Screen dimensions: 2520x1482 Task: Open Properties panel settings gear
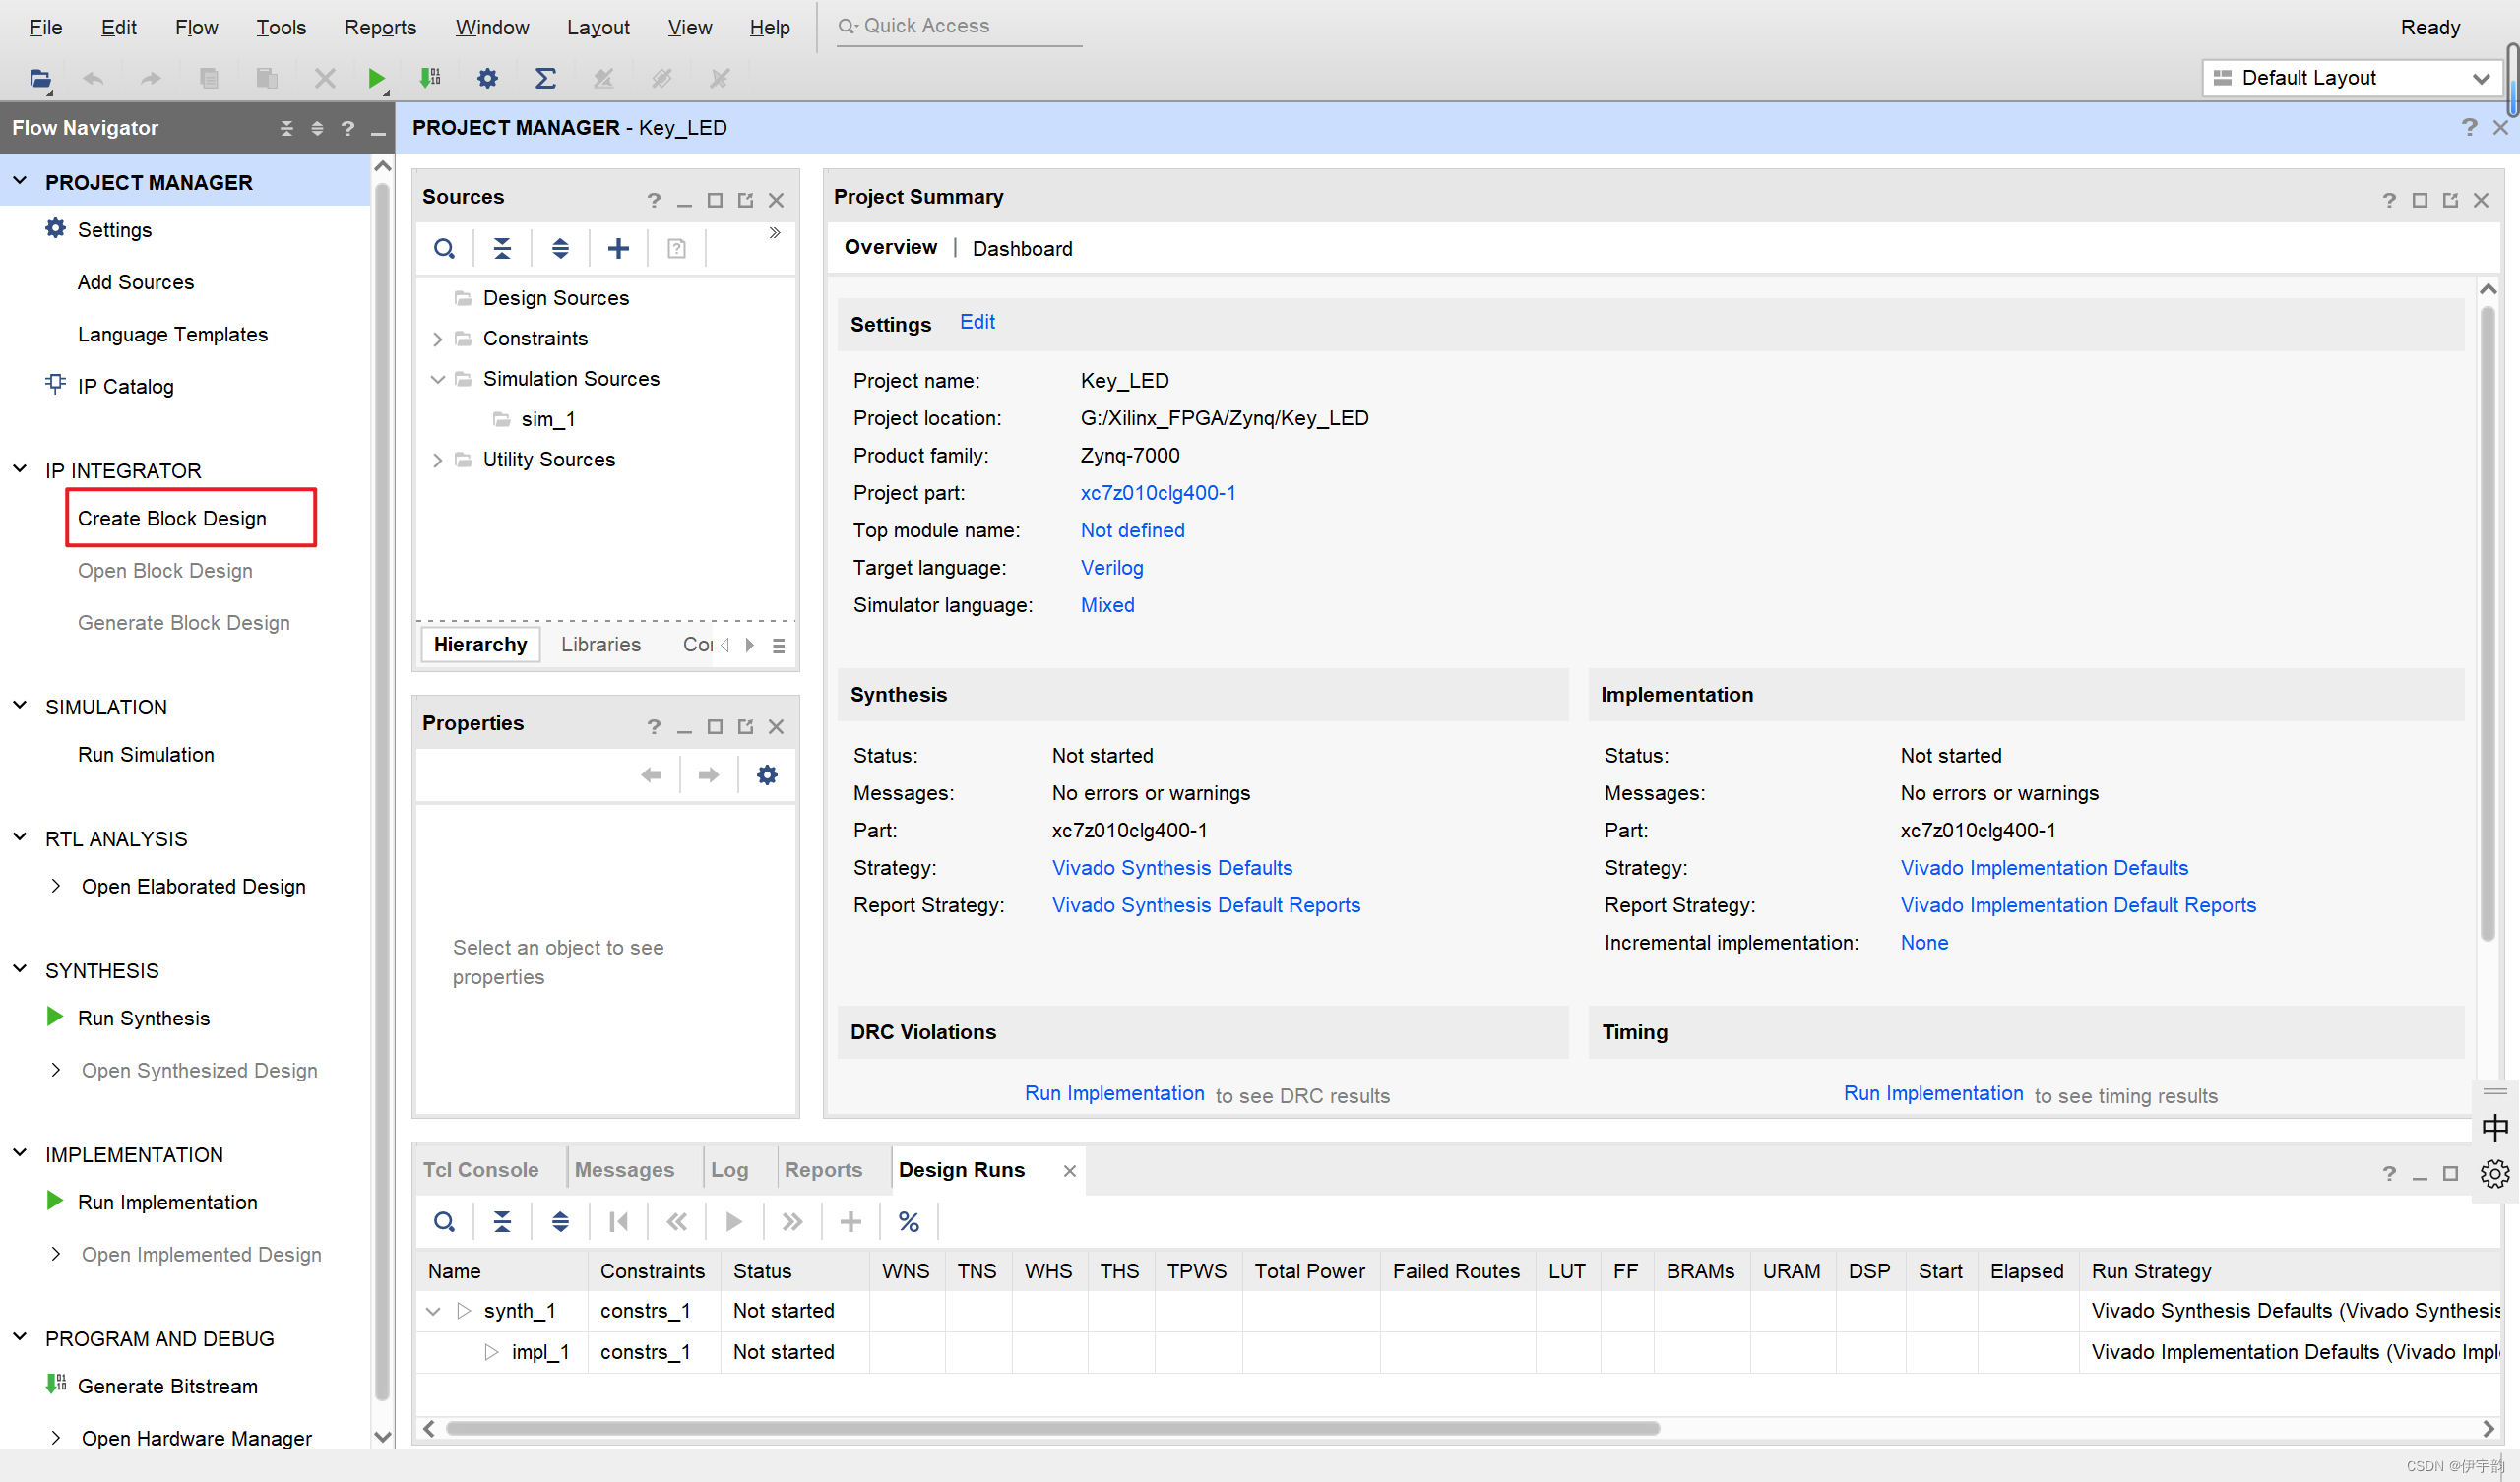click(x=767, y=775)
